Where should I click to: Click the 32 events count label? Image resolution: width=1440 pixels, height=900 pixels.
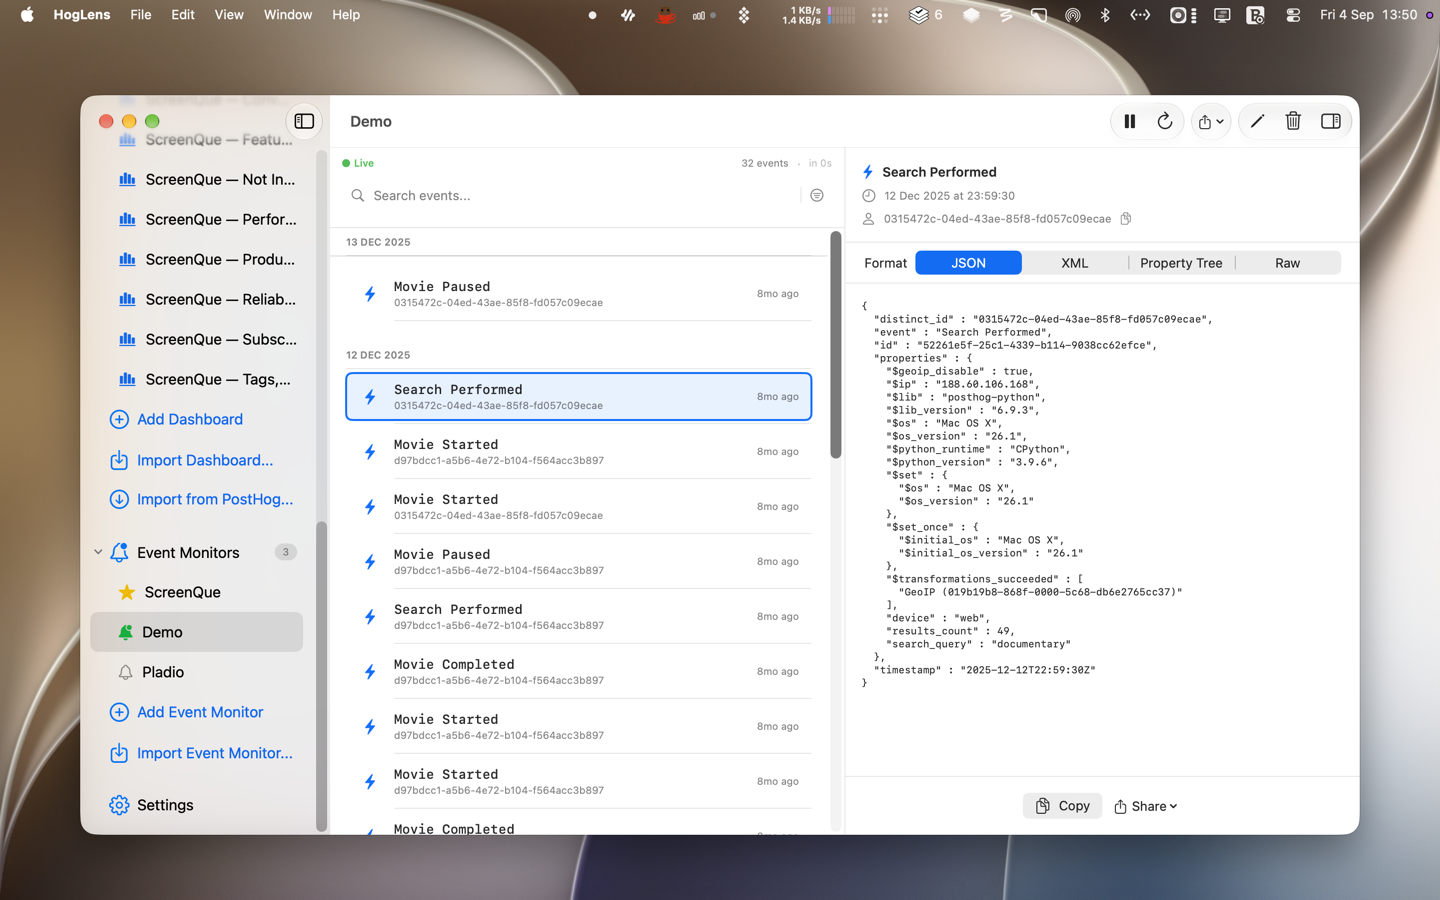[x=765, y=163]
